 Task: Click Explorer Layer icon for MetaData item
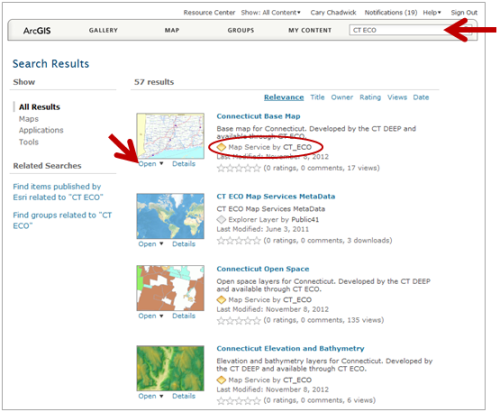tap(221, 220)
